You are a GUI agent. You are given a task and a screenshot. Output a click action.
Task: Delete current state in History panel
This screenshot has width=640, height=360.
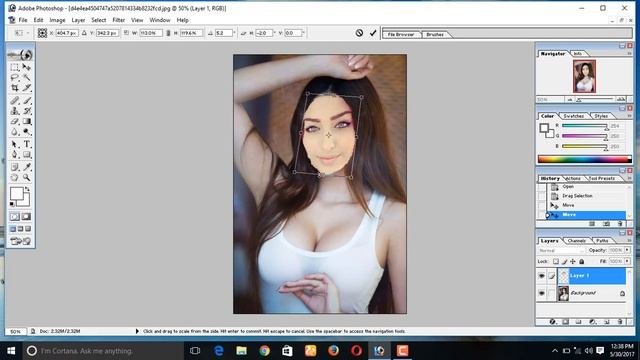(x=620, y=224)
